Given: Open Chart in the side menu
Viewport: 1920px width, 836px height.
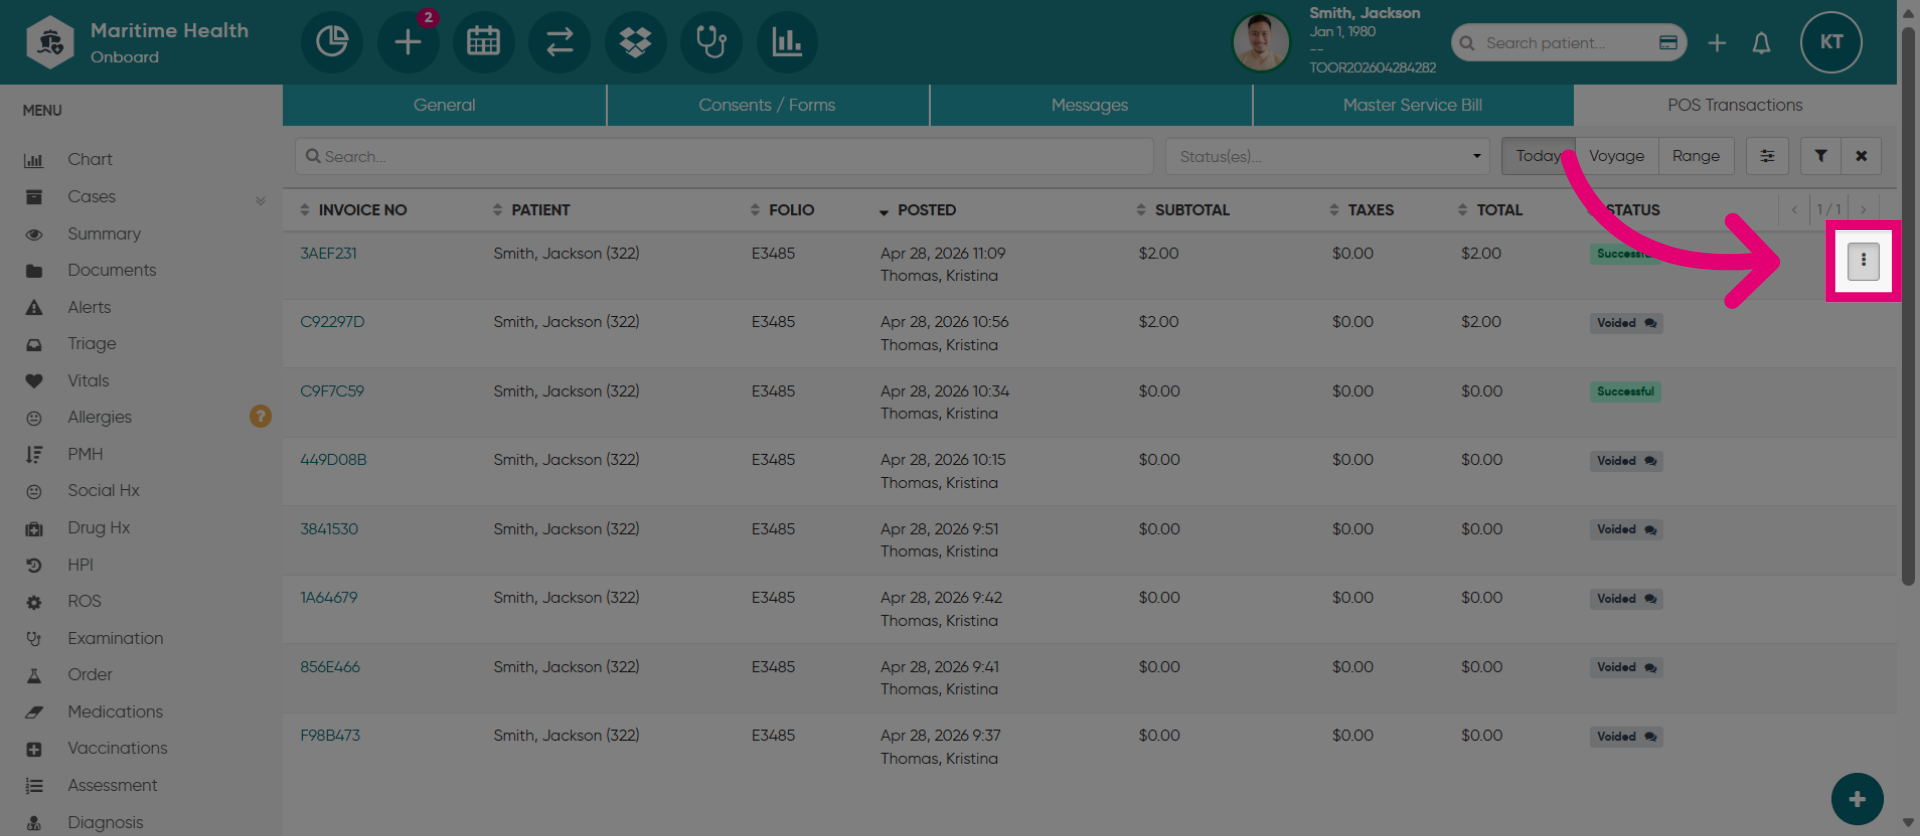Looking at the screenshot, I should click(x=90, y=159).
